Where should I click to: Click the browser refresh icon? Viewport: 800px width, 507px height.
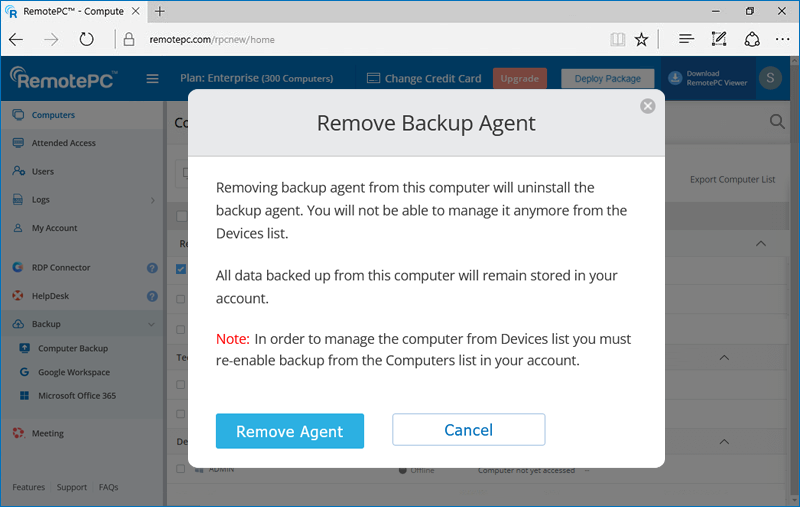coord(87,40)
